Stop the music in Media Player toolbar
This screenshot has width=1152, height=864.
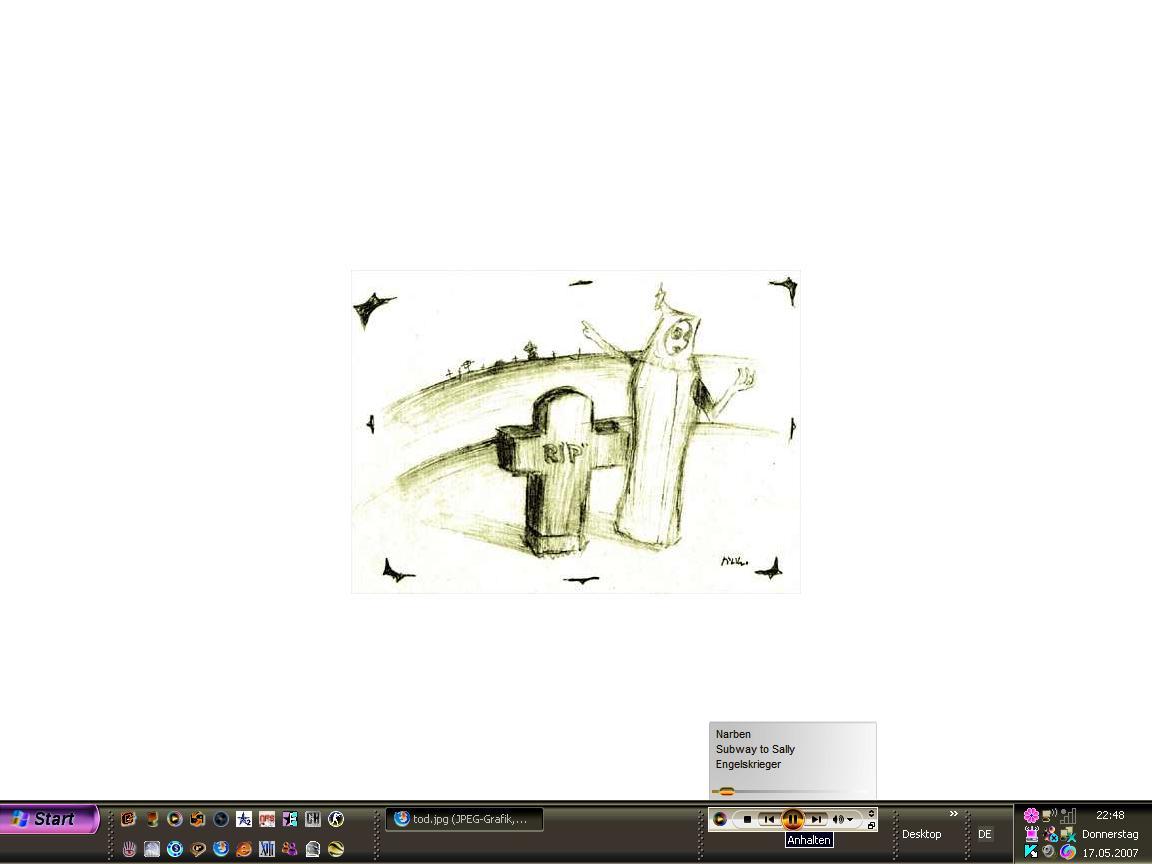747,819
